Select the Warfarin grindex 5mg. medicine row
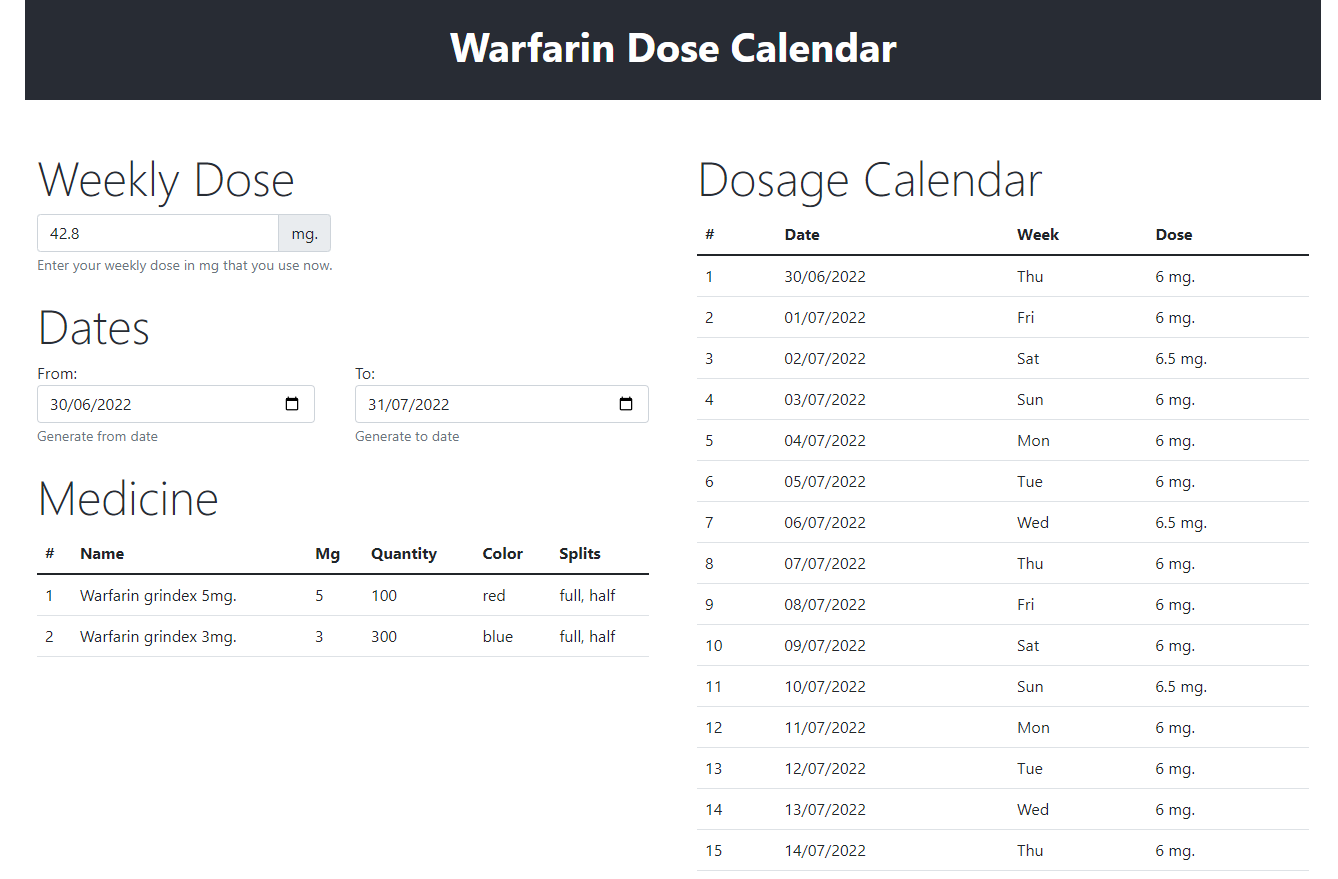This screenshot has height=879, width=1338. pos(158,596)
